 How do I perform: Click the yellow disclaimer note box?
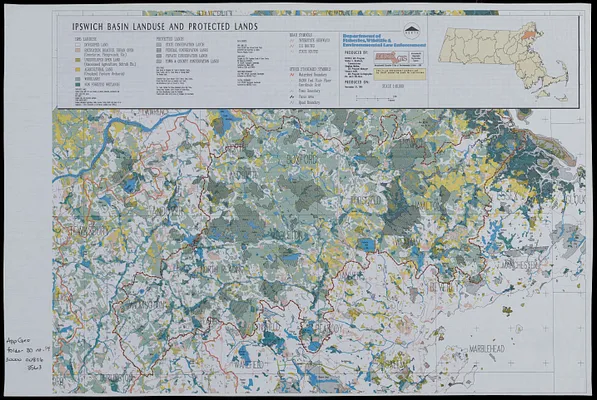(399, 74)
